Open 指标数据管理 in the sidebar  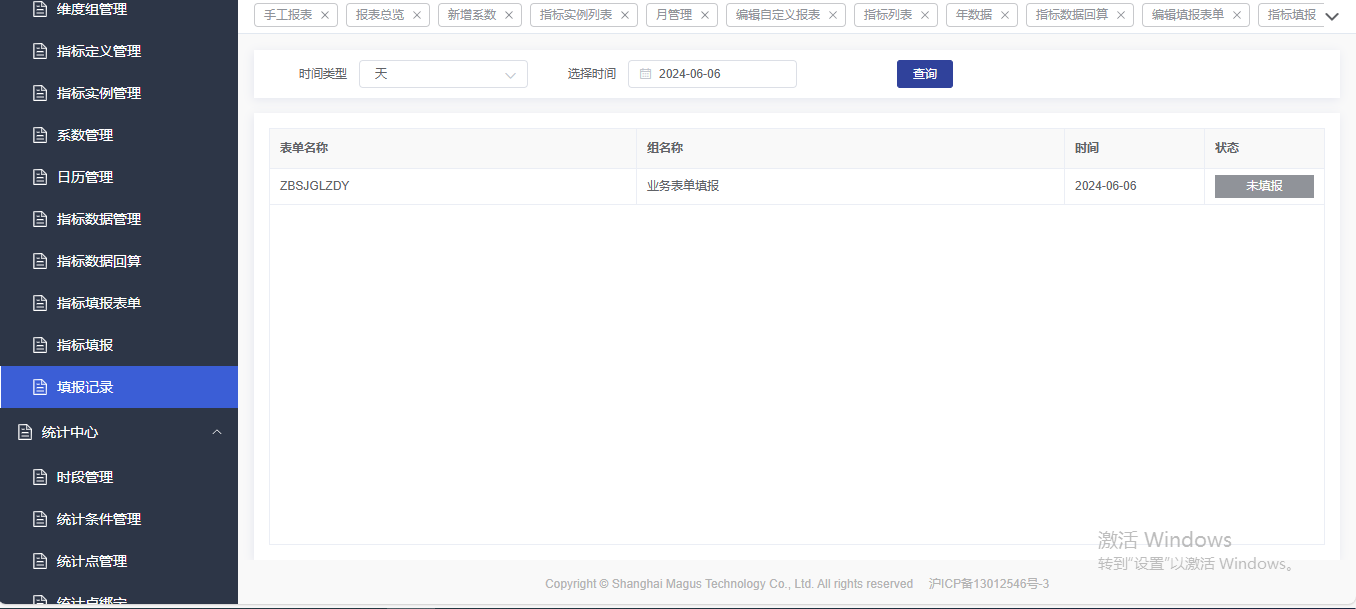(99, 219)
